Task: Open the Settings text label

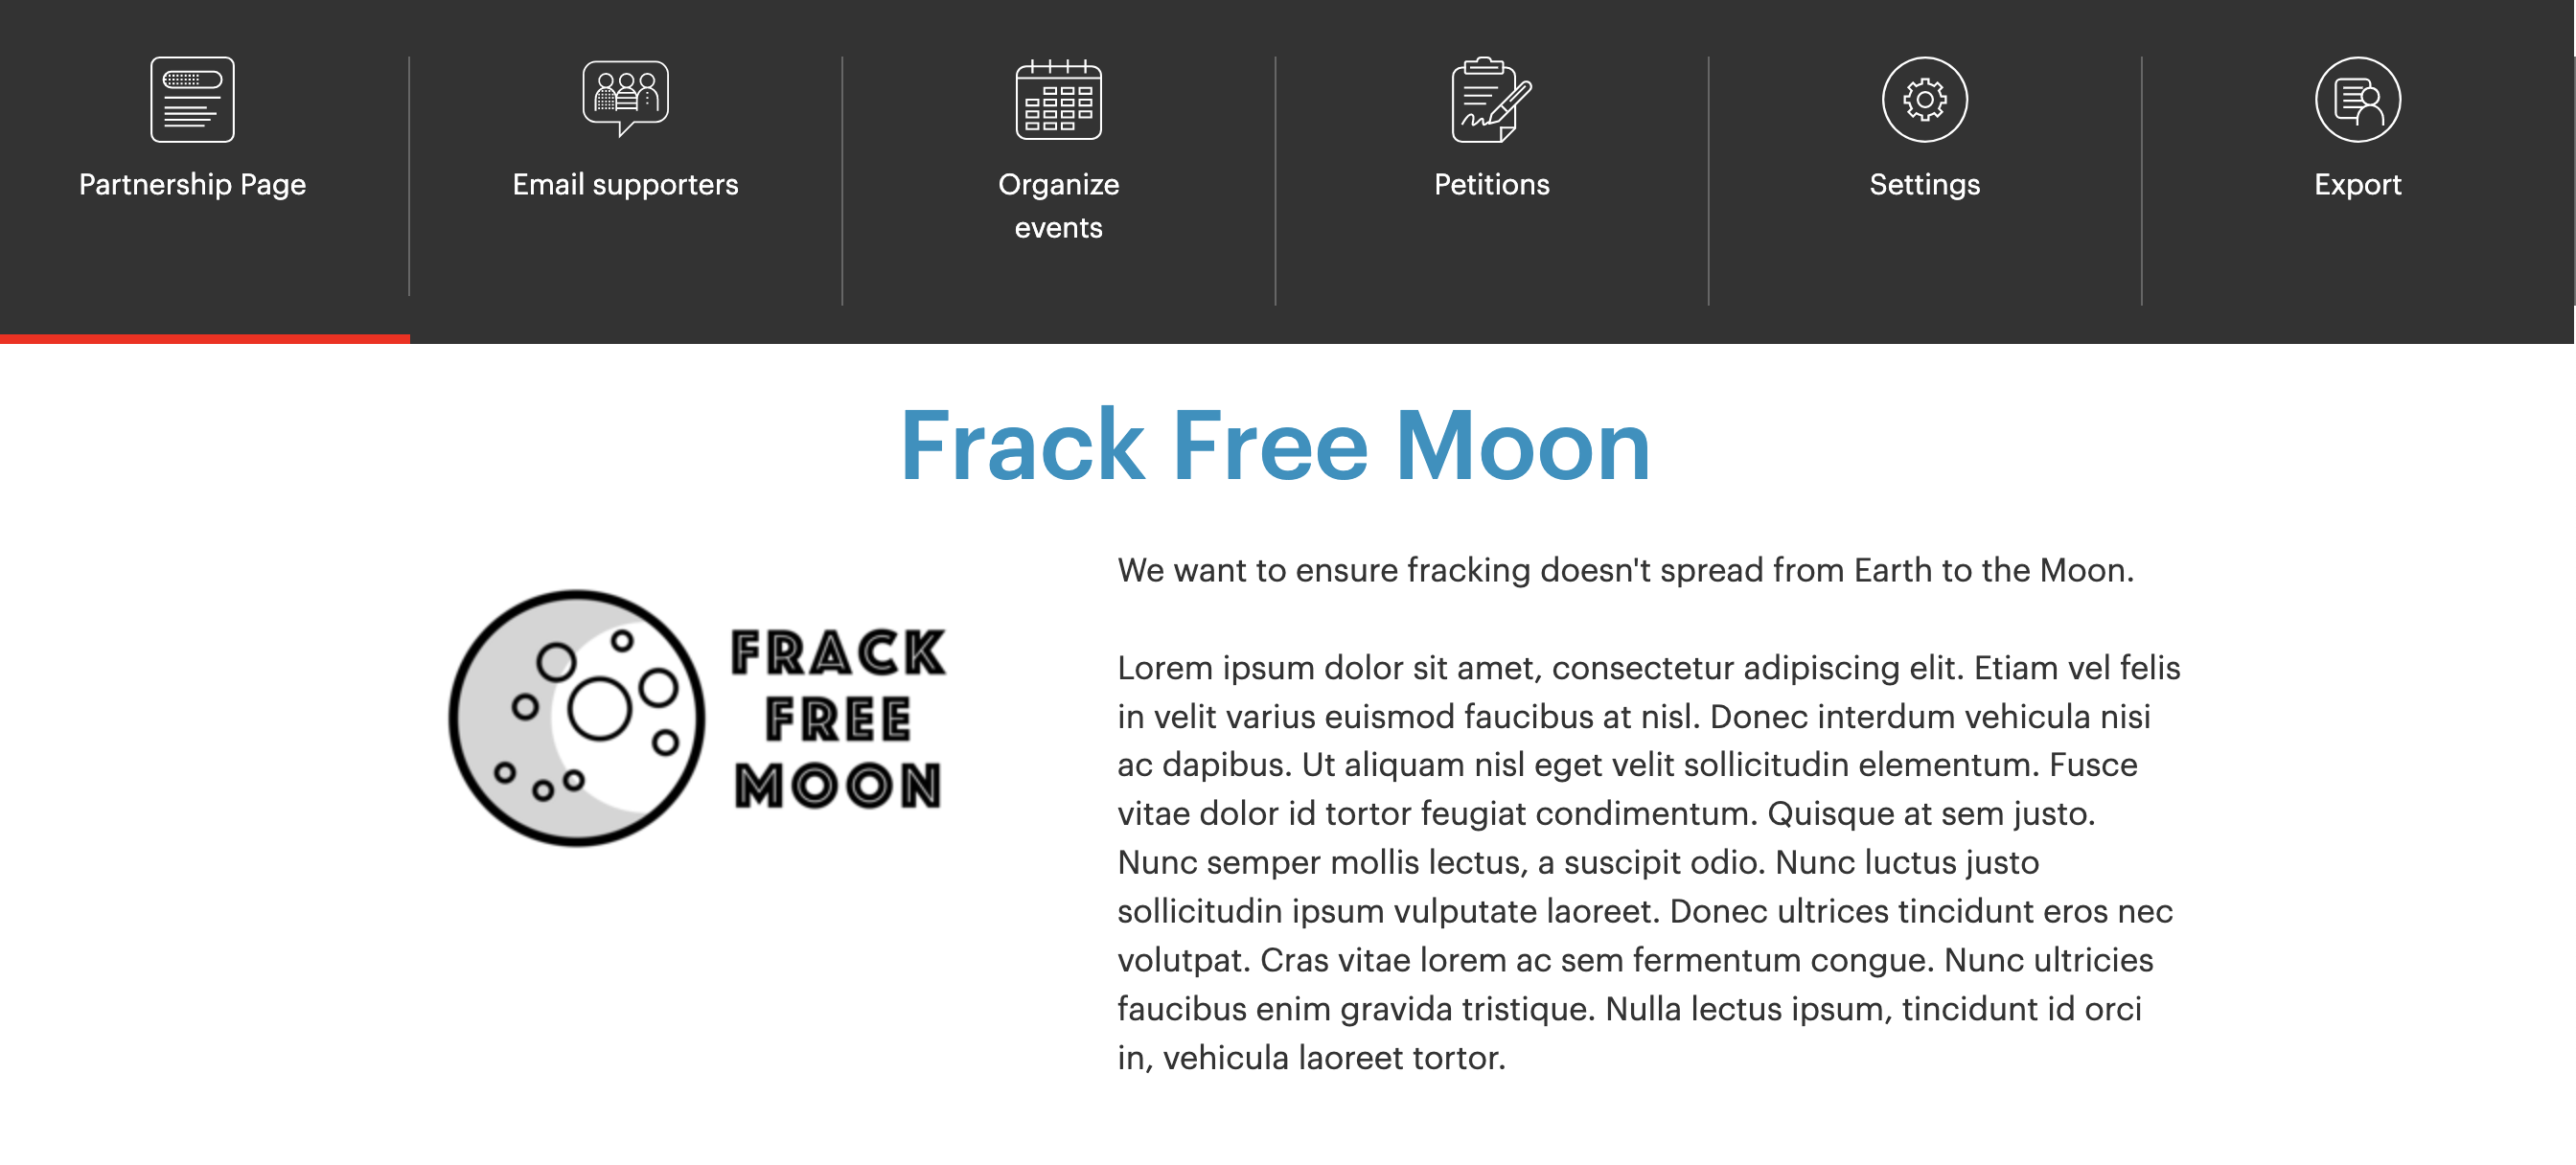Action: click(x=1924, y=184)
